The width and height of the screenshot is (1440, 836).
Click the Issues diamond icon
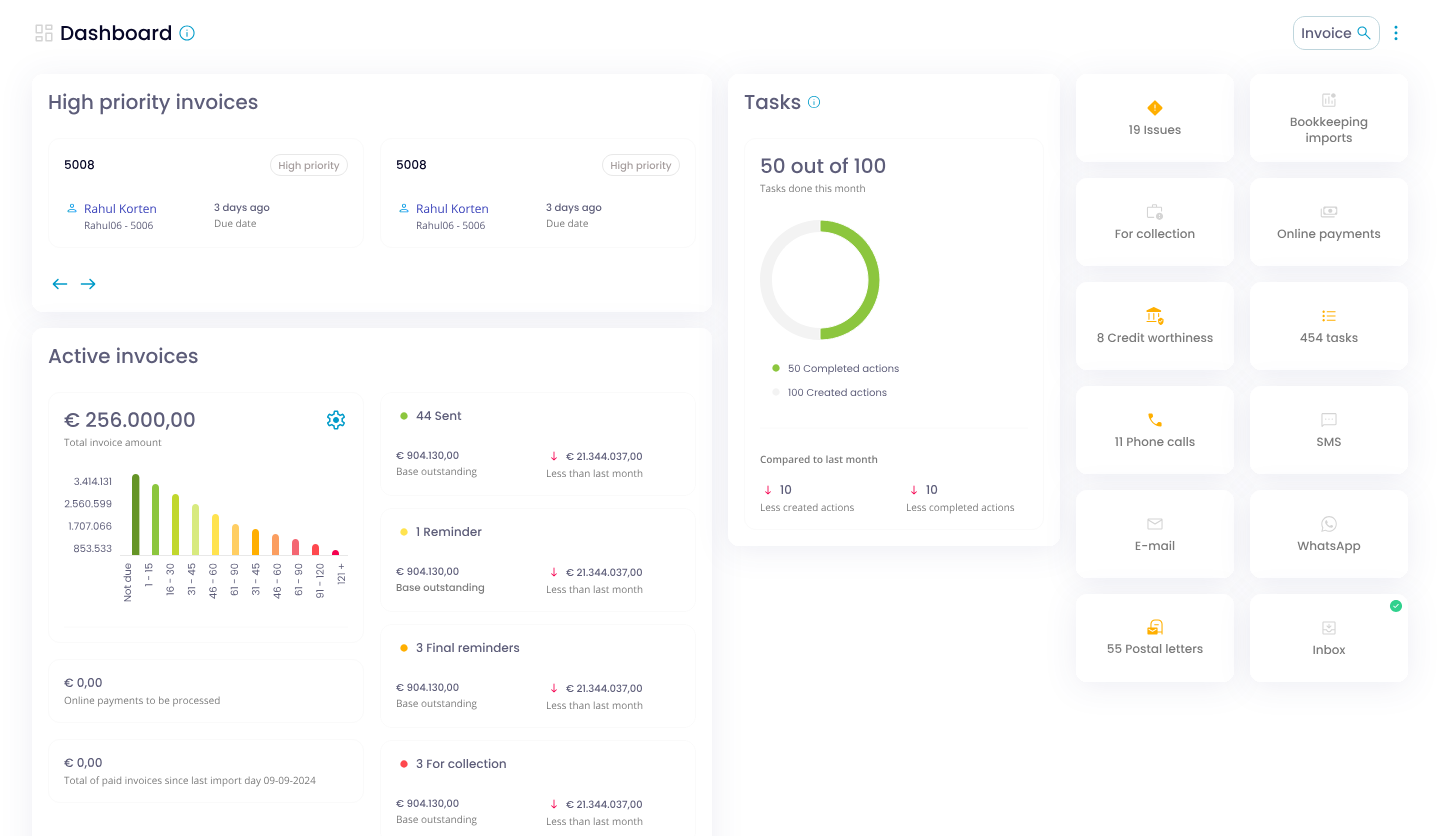(1154, 107)
